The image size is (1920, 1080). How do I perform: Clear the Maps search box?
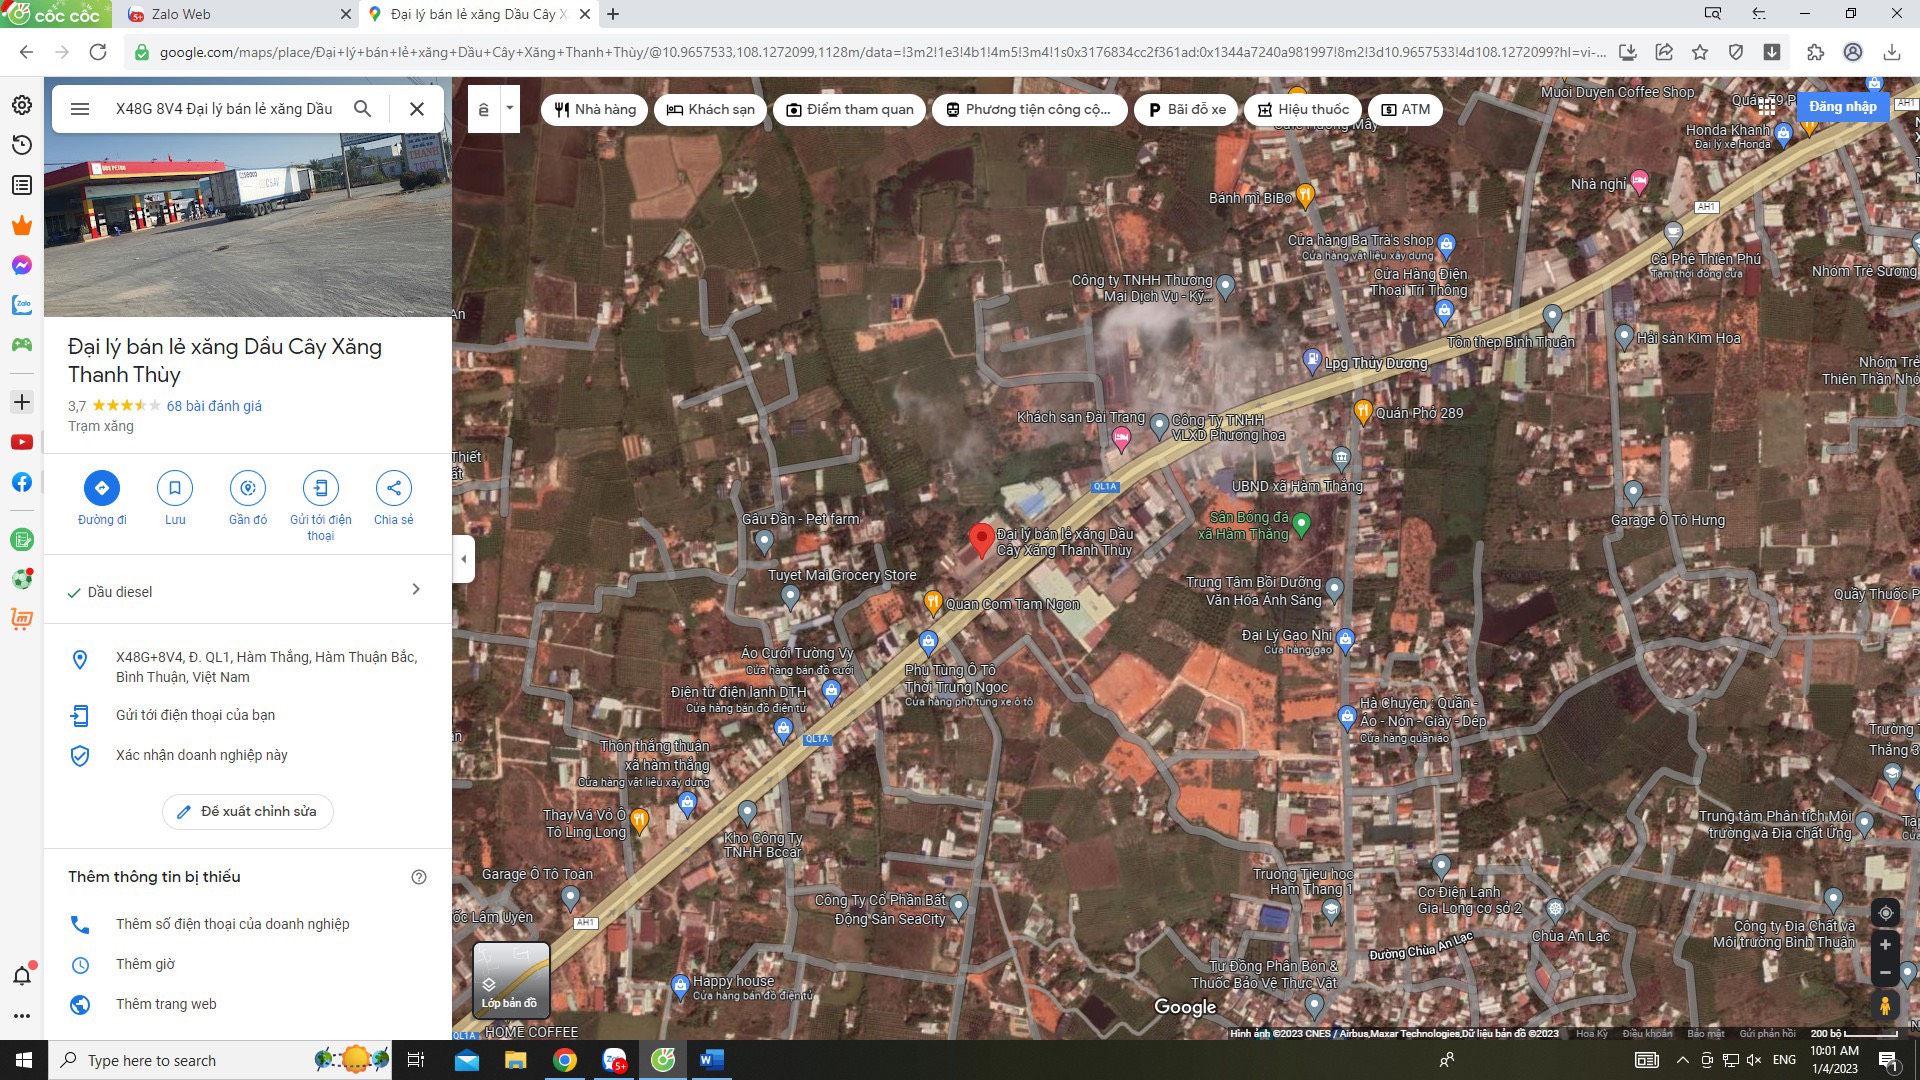point(417,109)
